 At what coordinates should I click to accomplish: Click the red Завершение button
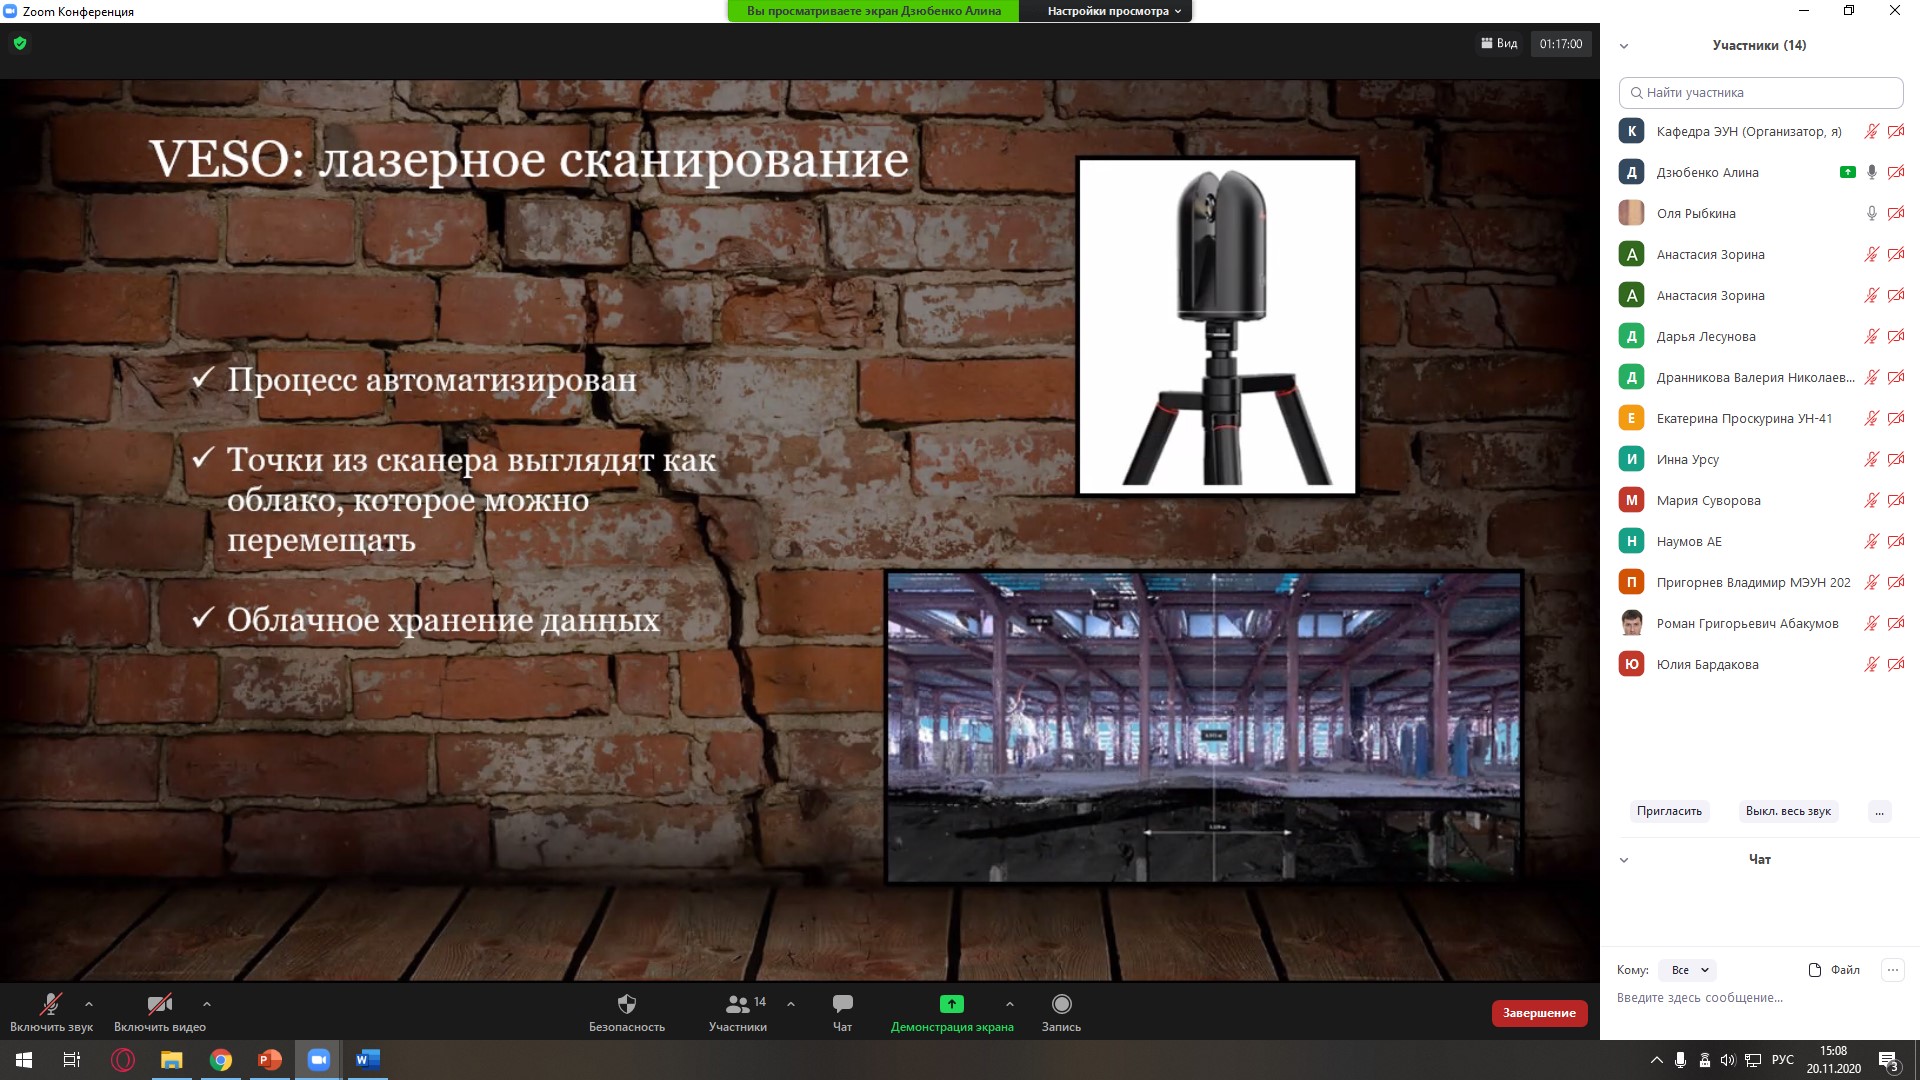coord(1539,1013)
